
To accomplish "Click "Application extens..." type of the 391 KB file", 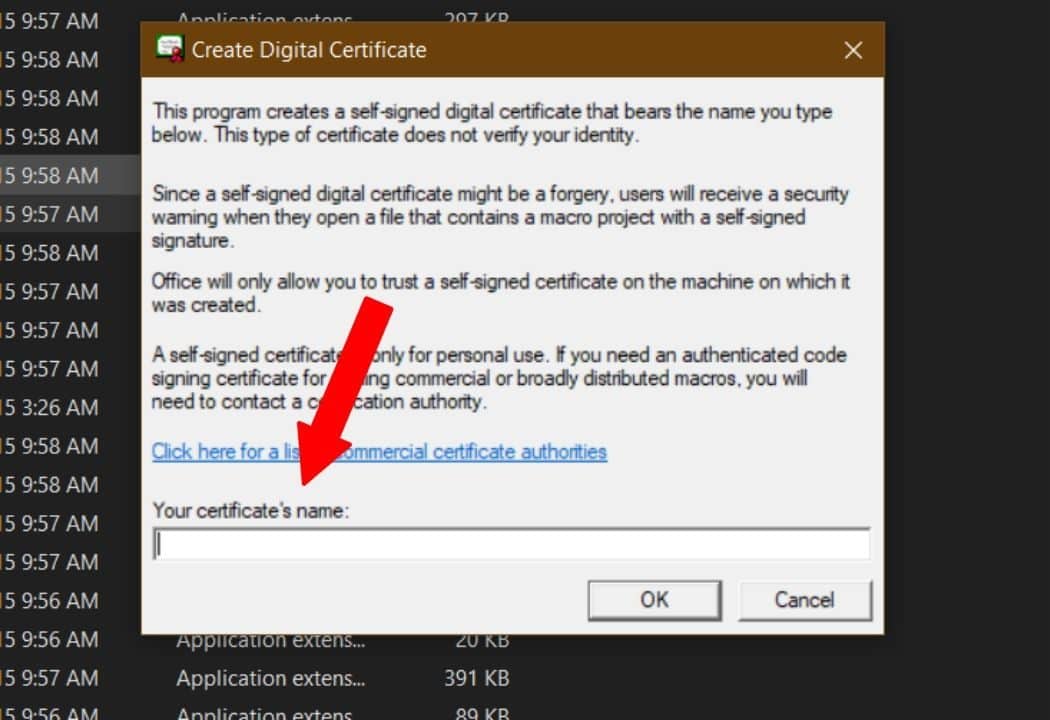I will coord(270,679).
